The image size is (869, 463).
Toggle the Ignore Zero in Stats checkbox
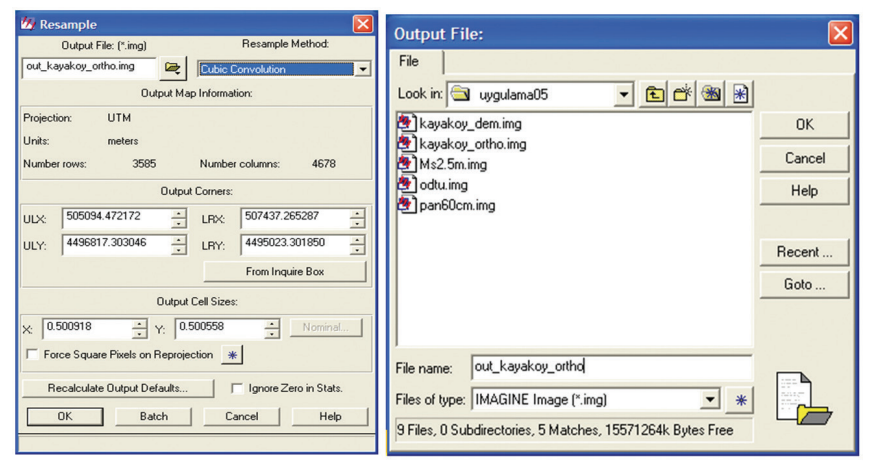(237, 388)
